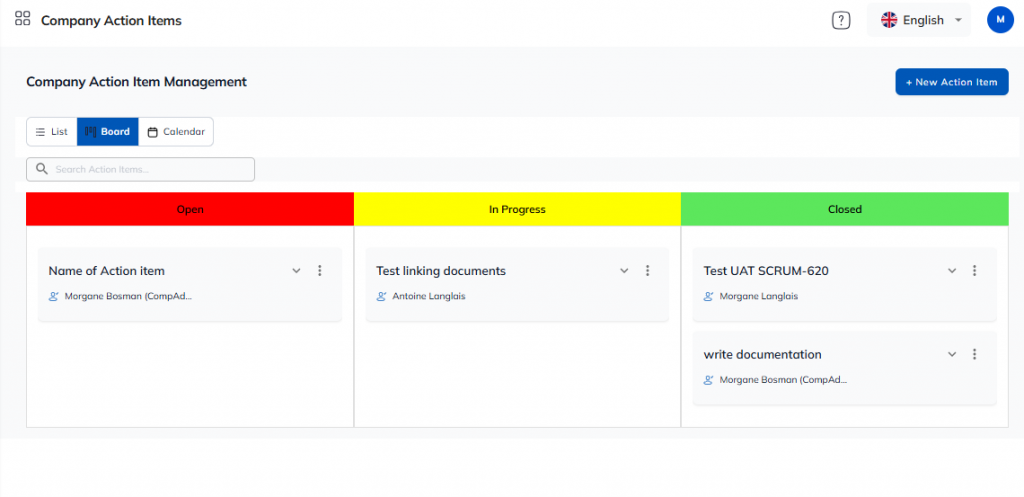This screenshot has height=497, width=1024.
Task: Open the user avatar M menu
Action: pyautogui.click(x=1000, y=20)
